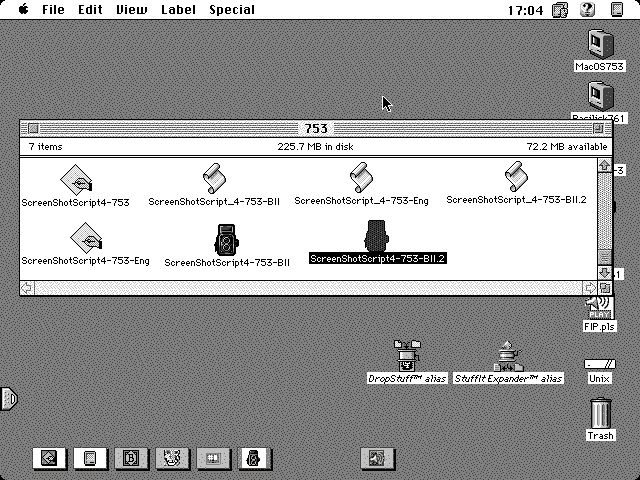Select the ScreenShotScript_4-753-BII script file
Screen dimensions: 640x480
pos(213,179)
